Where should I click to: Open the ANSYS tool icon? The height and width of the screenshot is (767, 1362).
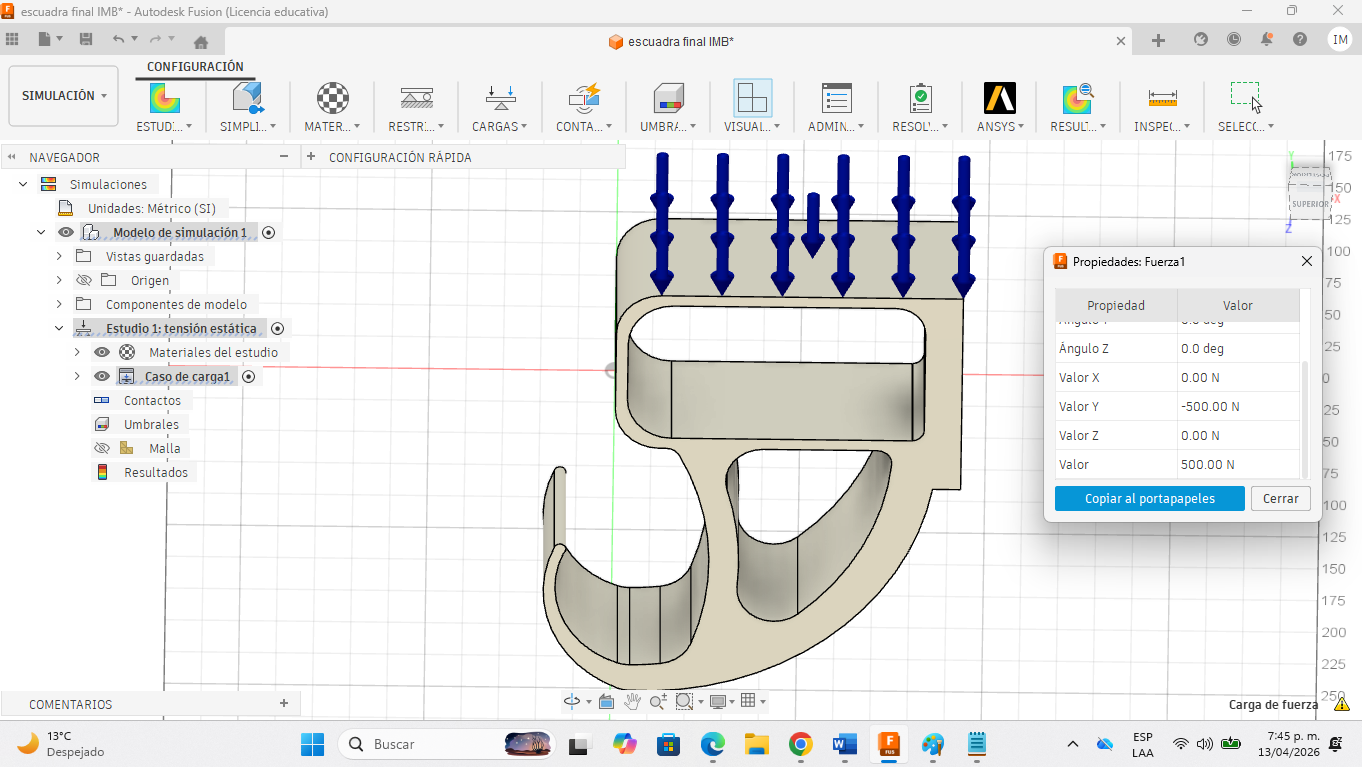[x=999, y=99]
